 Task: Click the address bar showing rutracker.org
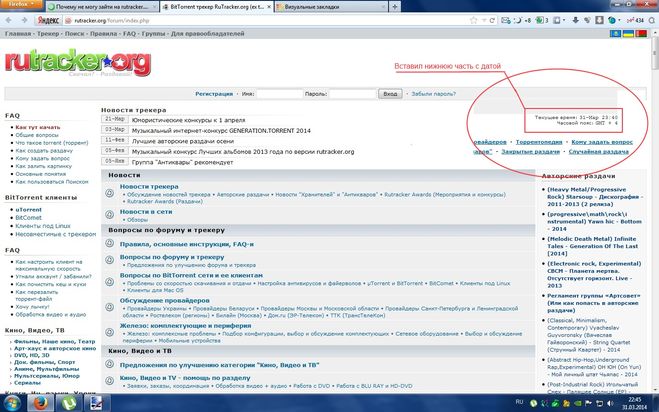coord(269,20)
